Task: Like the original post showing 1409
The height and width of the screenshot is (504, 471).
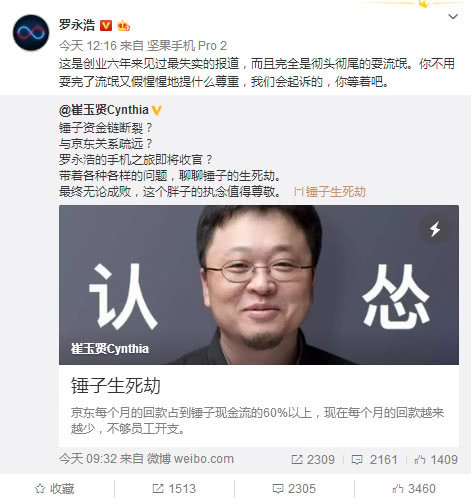Action: click(436, 460)
